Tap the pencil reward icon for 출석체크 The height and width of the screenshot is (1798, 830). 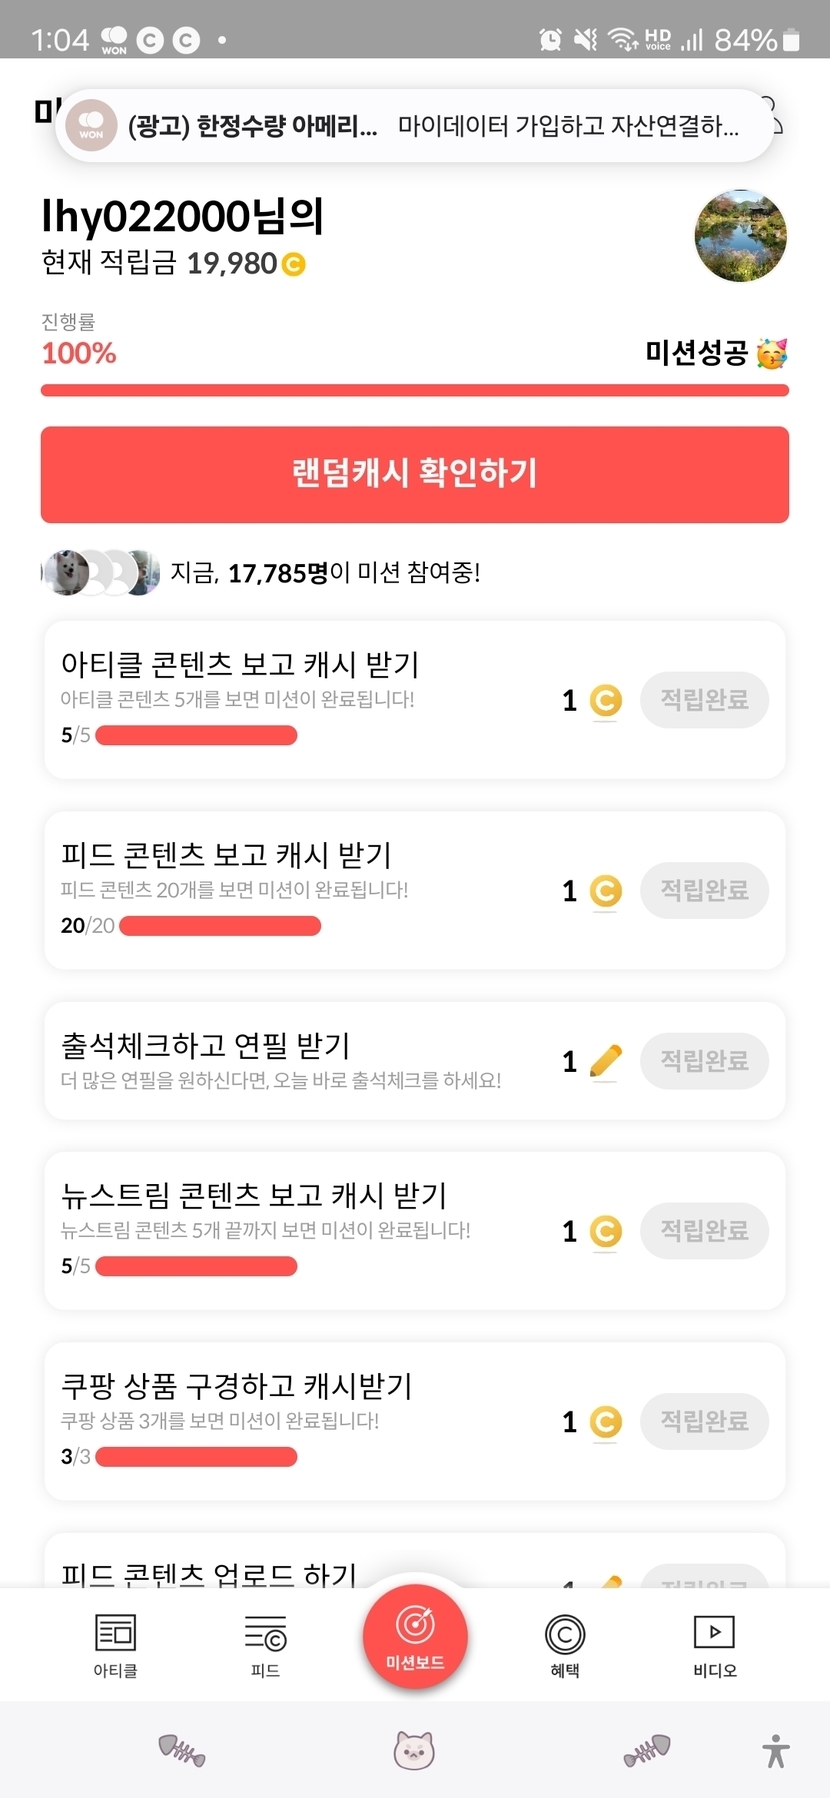pos(605,1061)
